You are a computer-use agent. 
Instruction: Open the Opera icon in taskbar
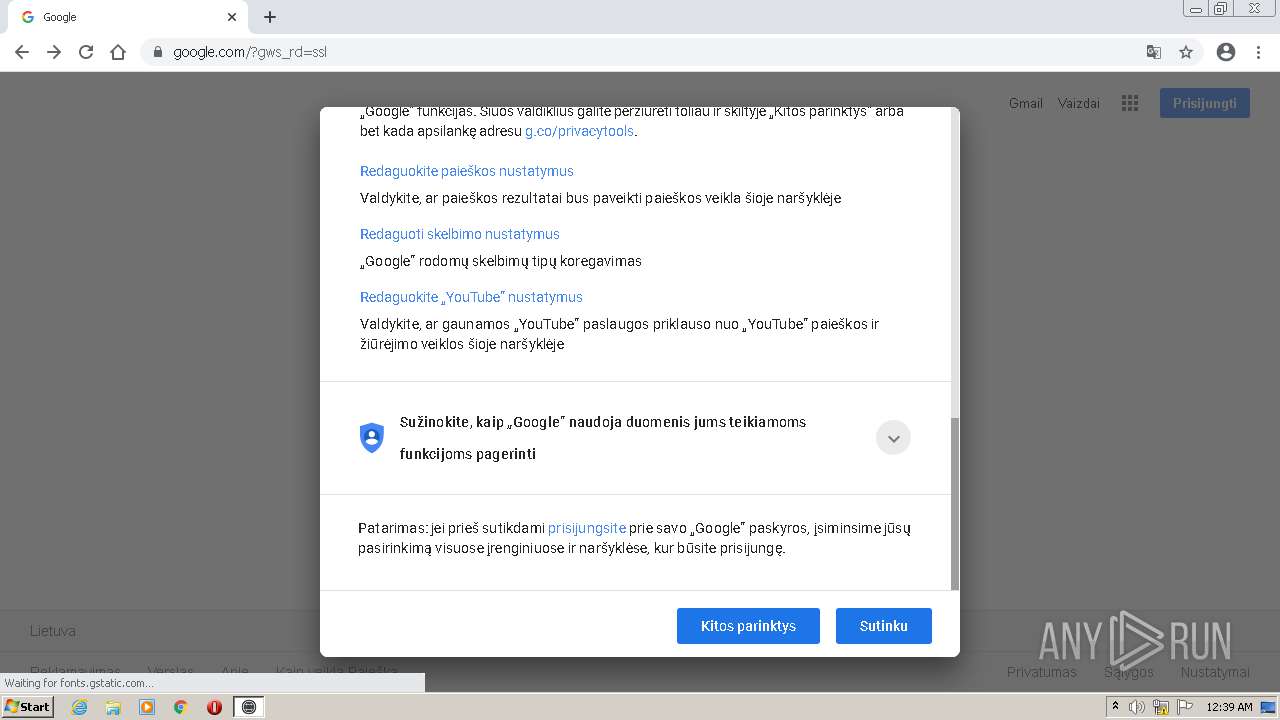point(214,707)
